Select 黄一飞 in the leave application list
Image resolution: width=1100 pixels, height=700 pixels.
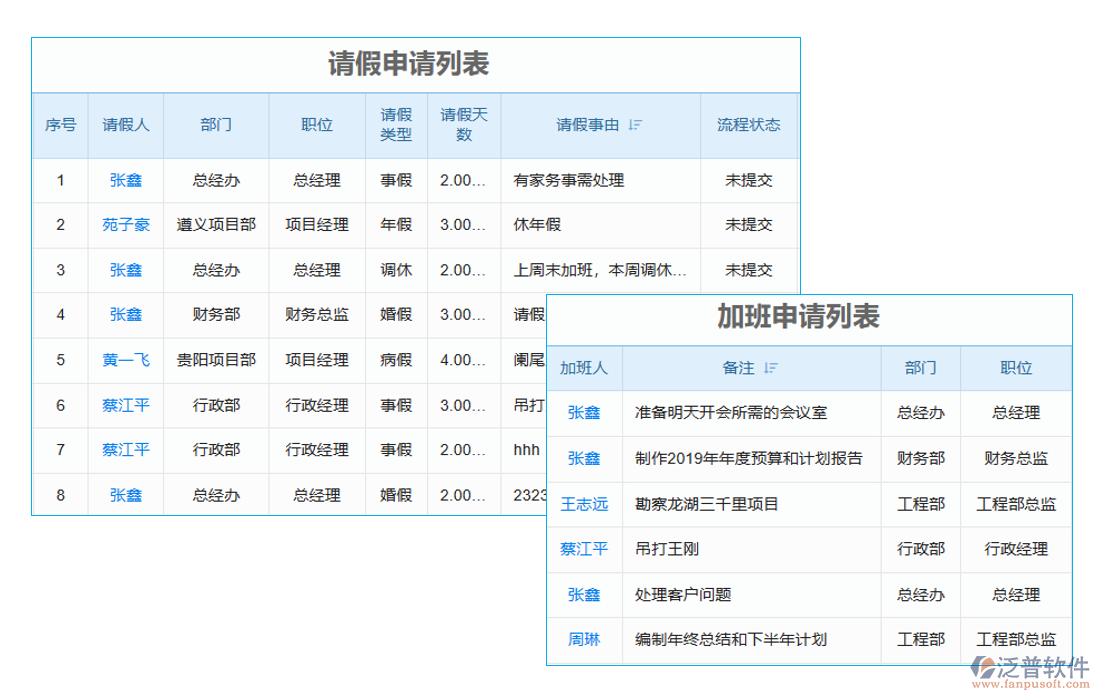[124, 361]
